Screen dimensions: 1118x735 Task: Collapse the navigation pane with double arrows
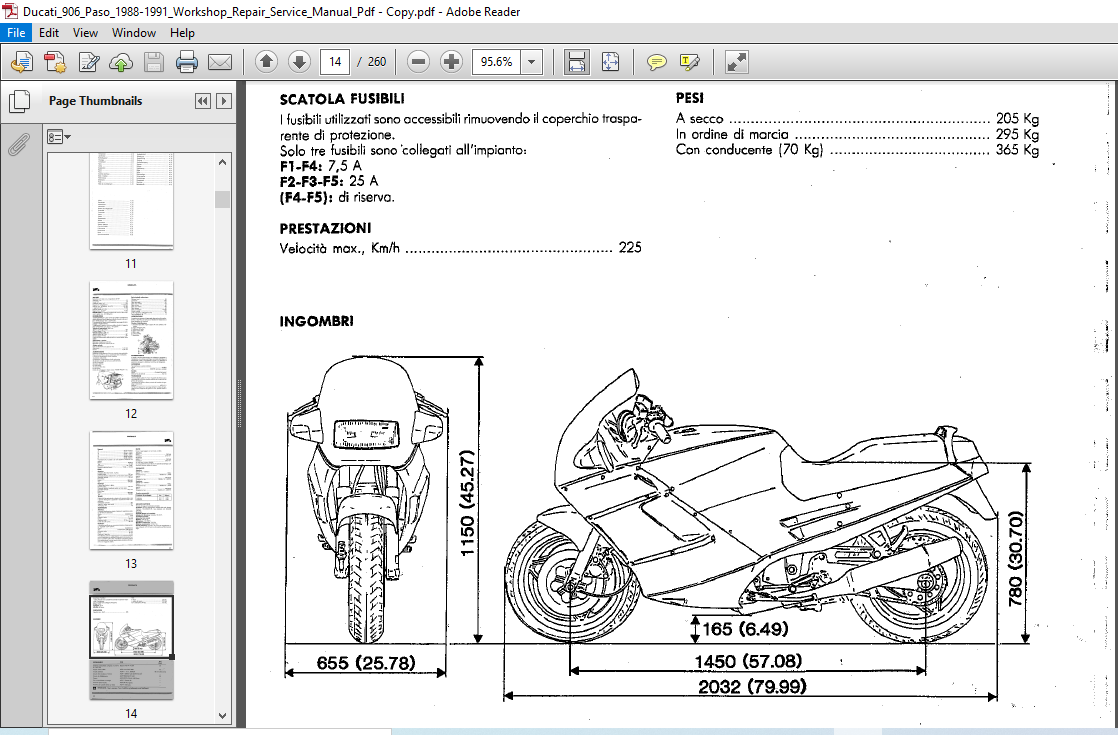tap(202, 101)
